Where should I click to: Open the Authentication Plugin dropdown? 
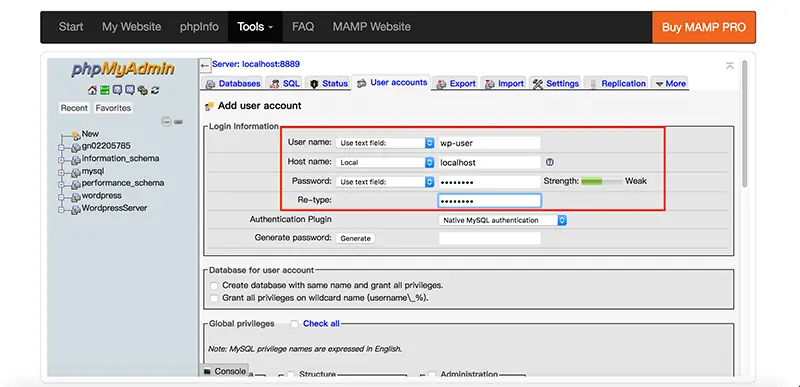coord(503,220)
